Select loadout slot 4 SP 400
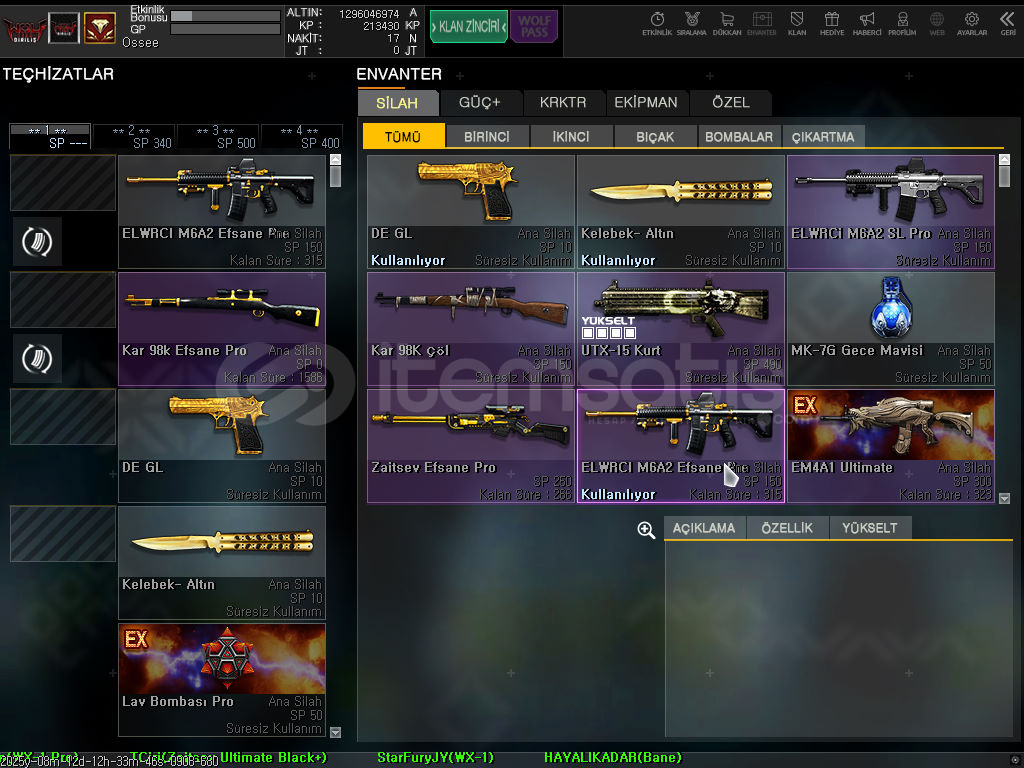Image resolution: width=1024 pixels, height=768 pixels. click(302, 136)
